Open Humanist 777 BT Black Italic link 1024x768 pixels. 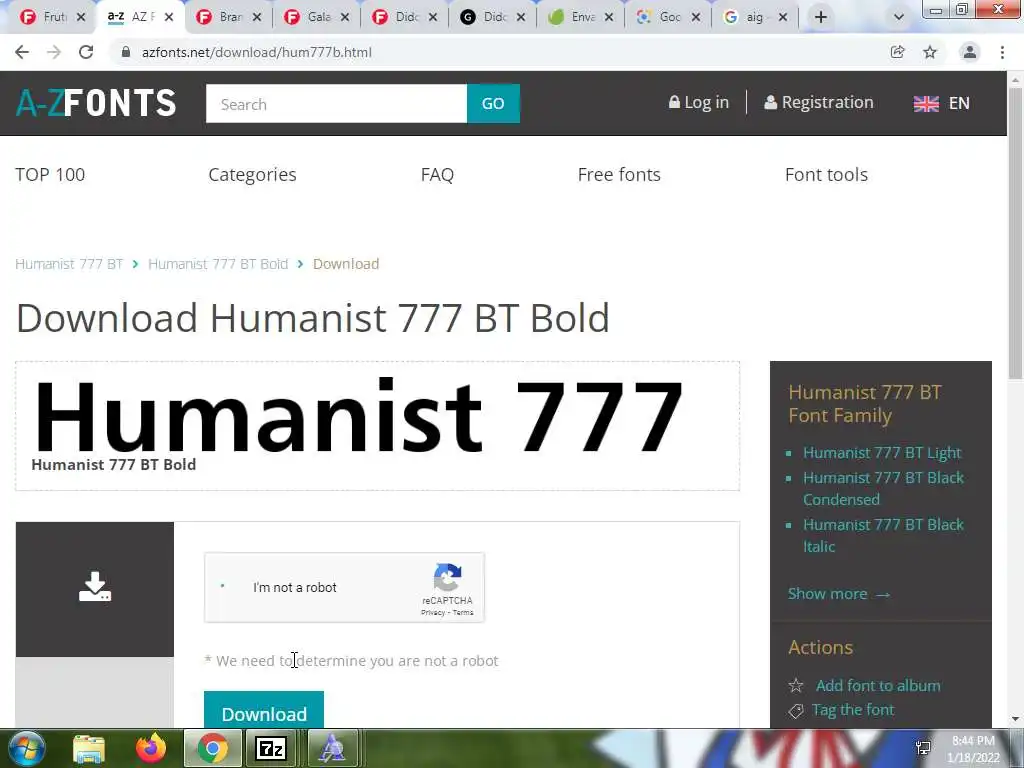pos(883,536)
